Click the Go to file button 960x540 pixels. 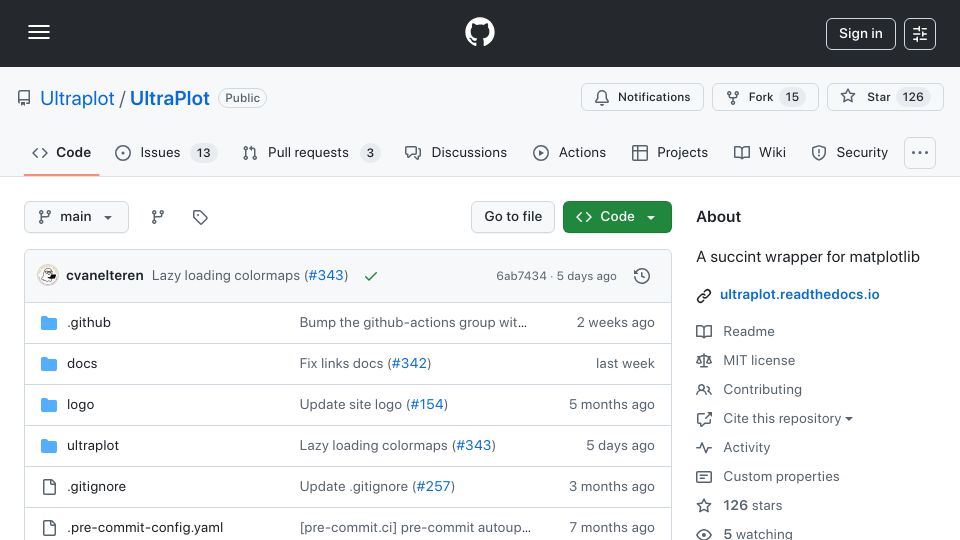click(x=513, y=217)
